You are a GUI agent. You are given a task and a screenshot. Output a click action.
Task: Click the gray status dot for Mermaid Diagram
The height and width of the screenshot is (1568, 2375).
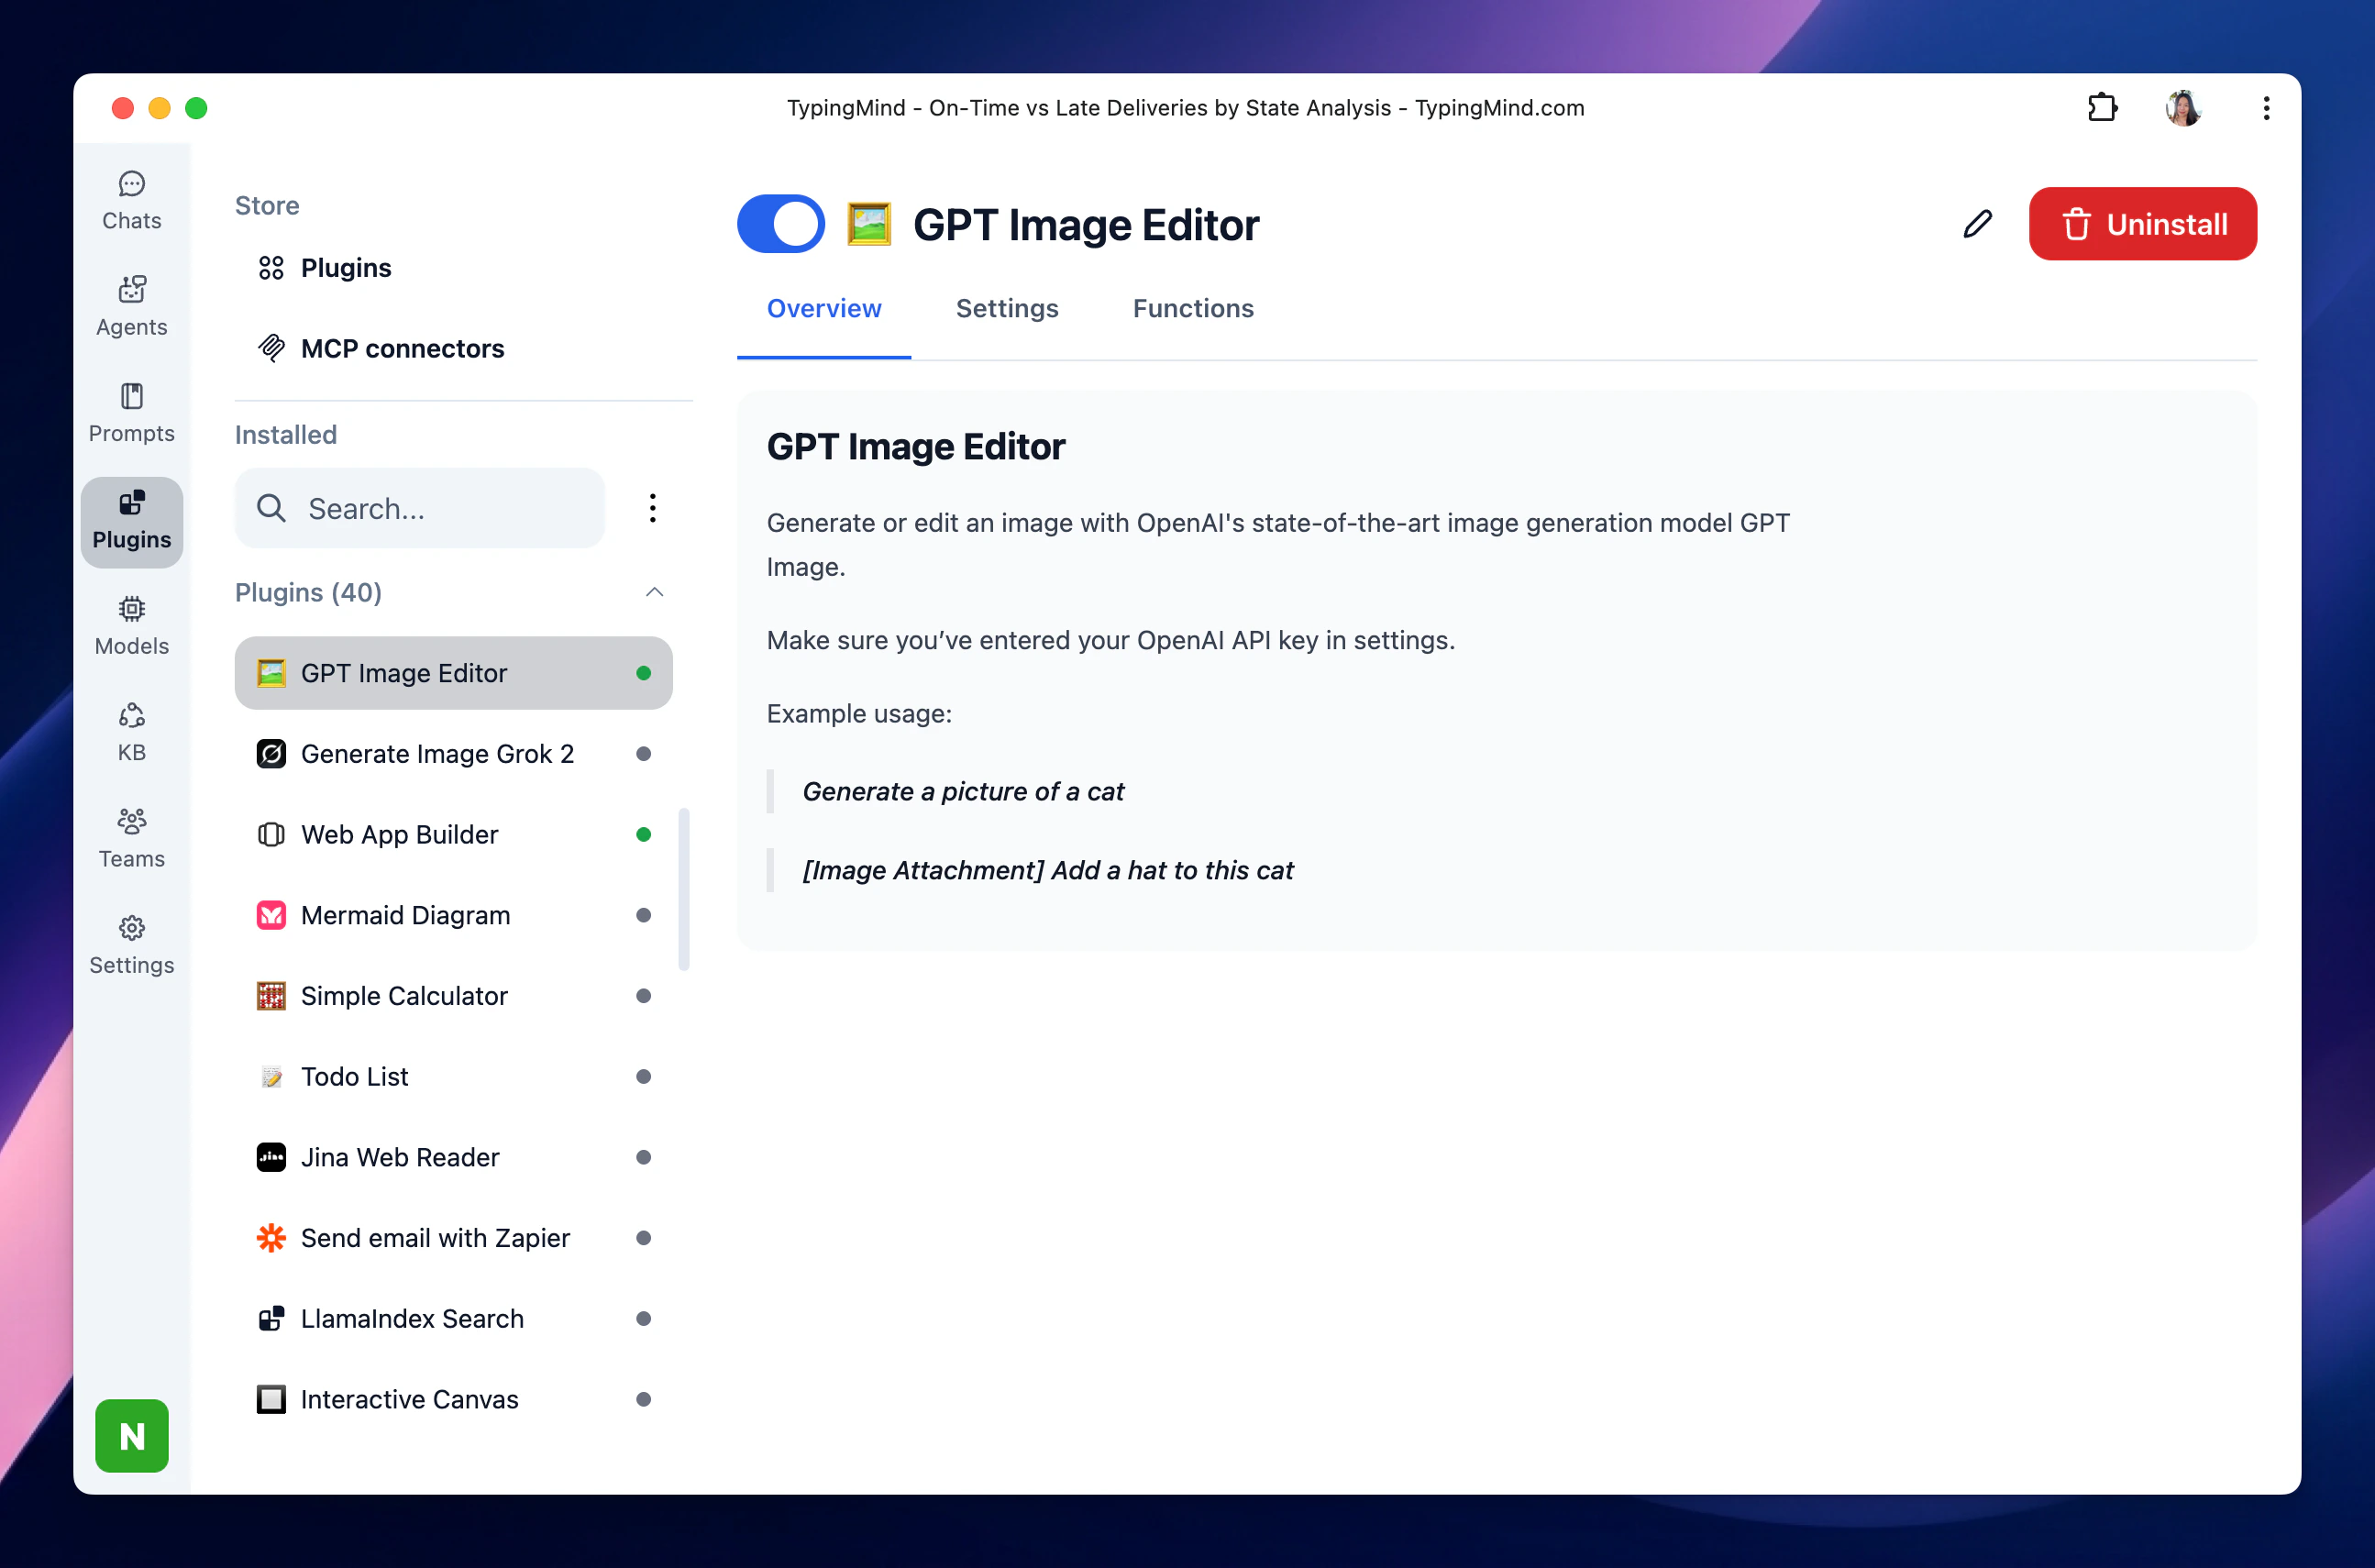[643, 915]
